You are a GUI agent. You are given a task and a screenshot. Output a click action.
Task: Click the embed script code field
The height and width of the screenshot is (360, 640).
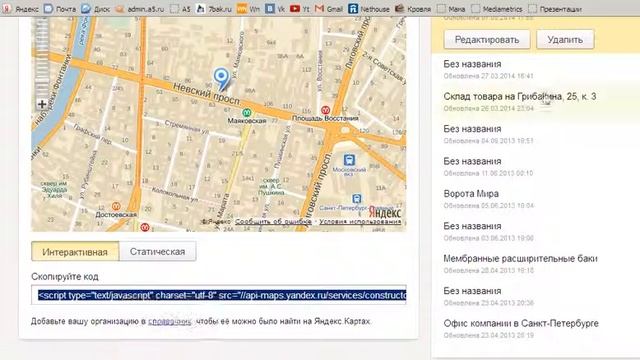coord(219,295)
